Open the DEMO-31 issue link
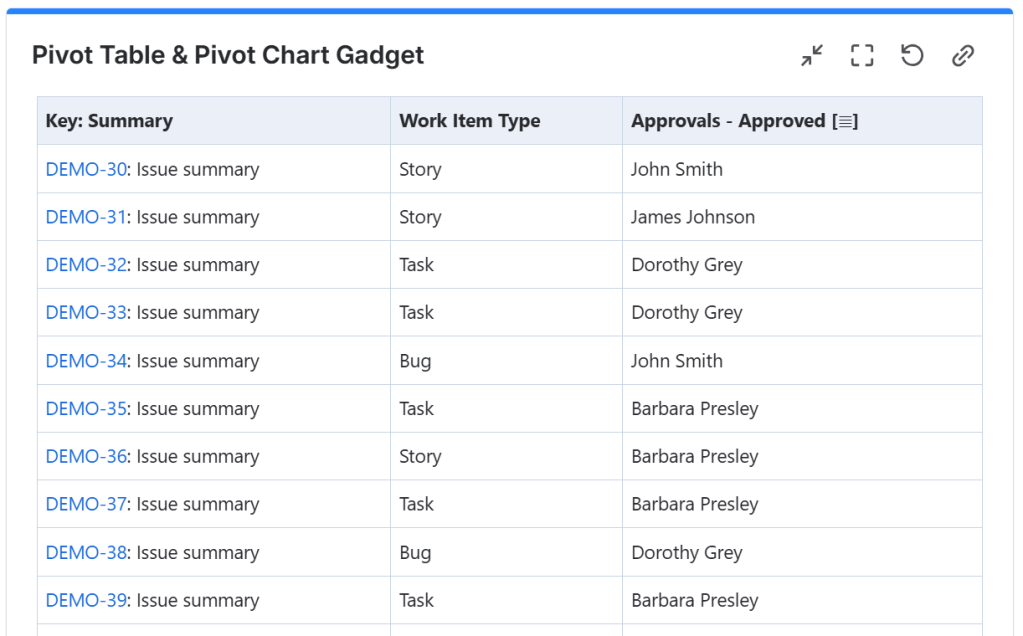The width and height of the screenshot is (1023, 636). (86, 218)
